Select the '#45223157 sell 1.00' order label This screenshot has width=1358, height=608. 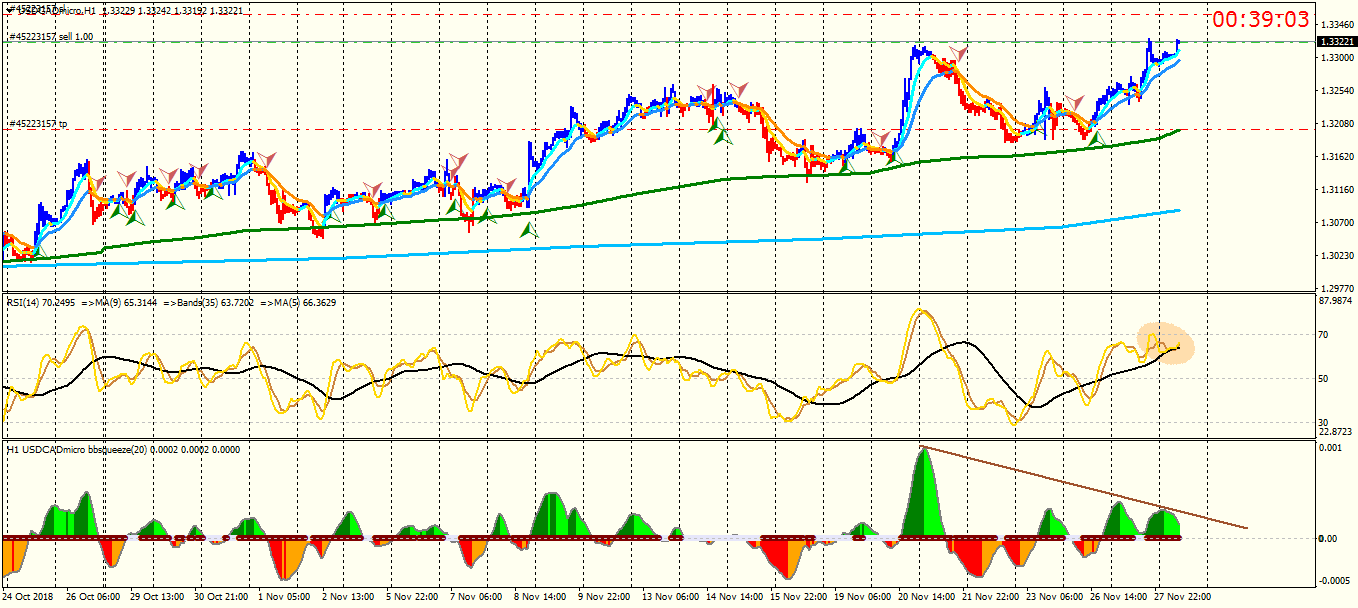click(51, 37)
